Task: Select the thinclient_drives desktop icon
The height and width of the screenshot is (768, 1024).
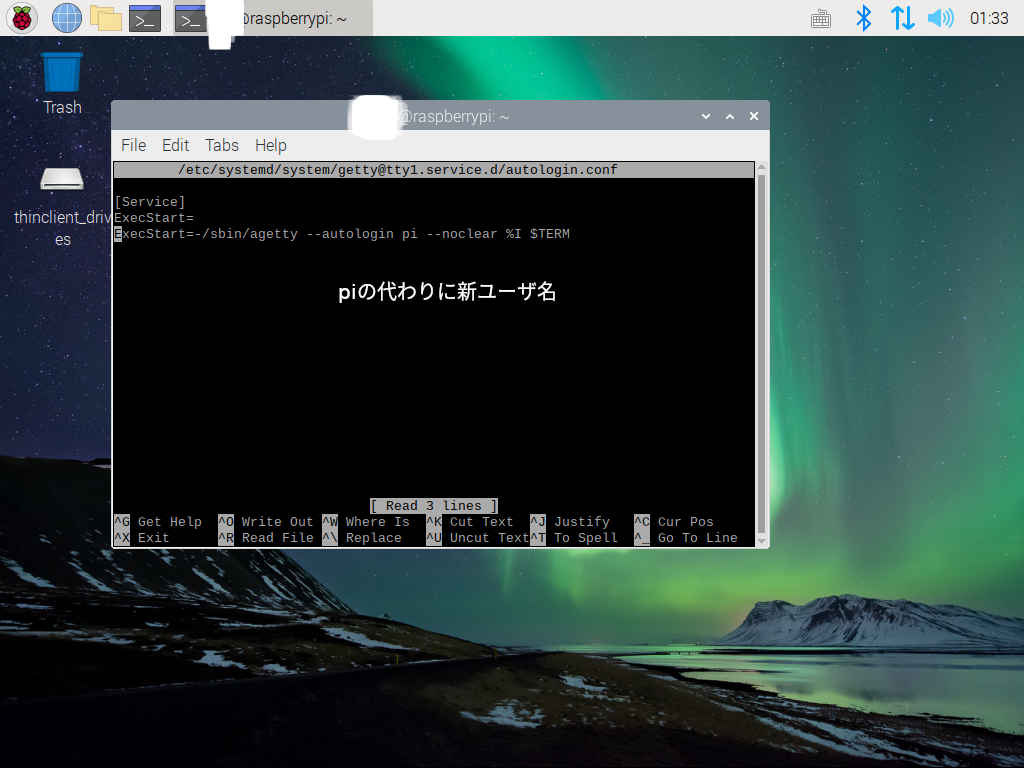Action: (x=62, y=206)
